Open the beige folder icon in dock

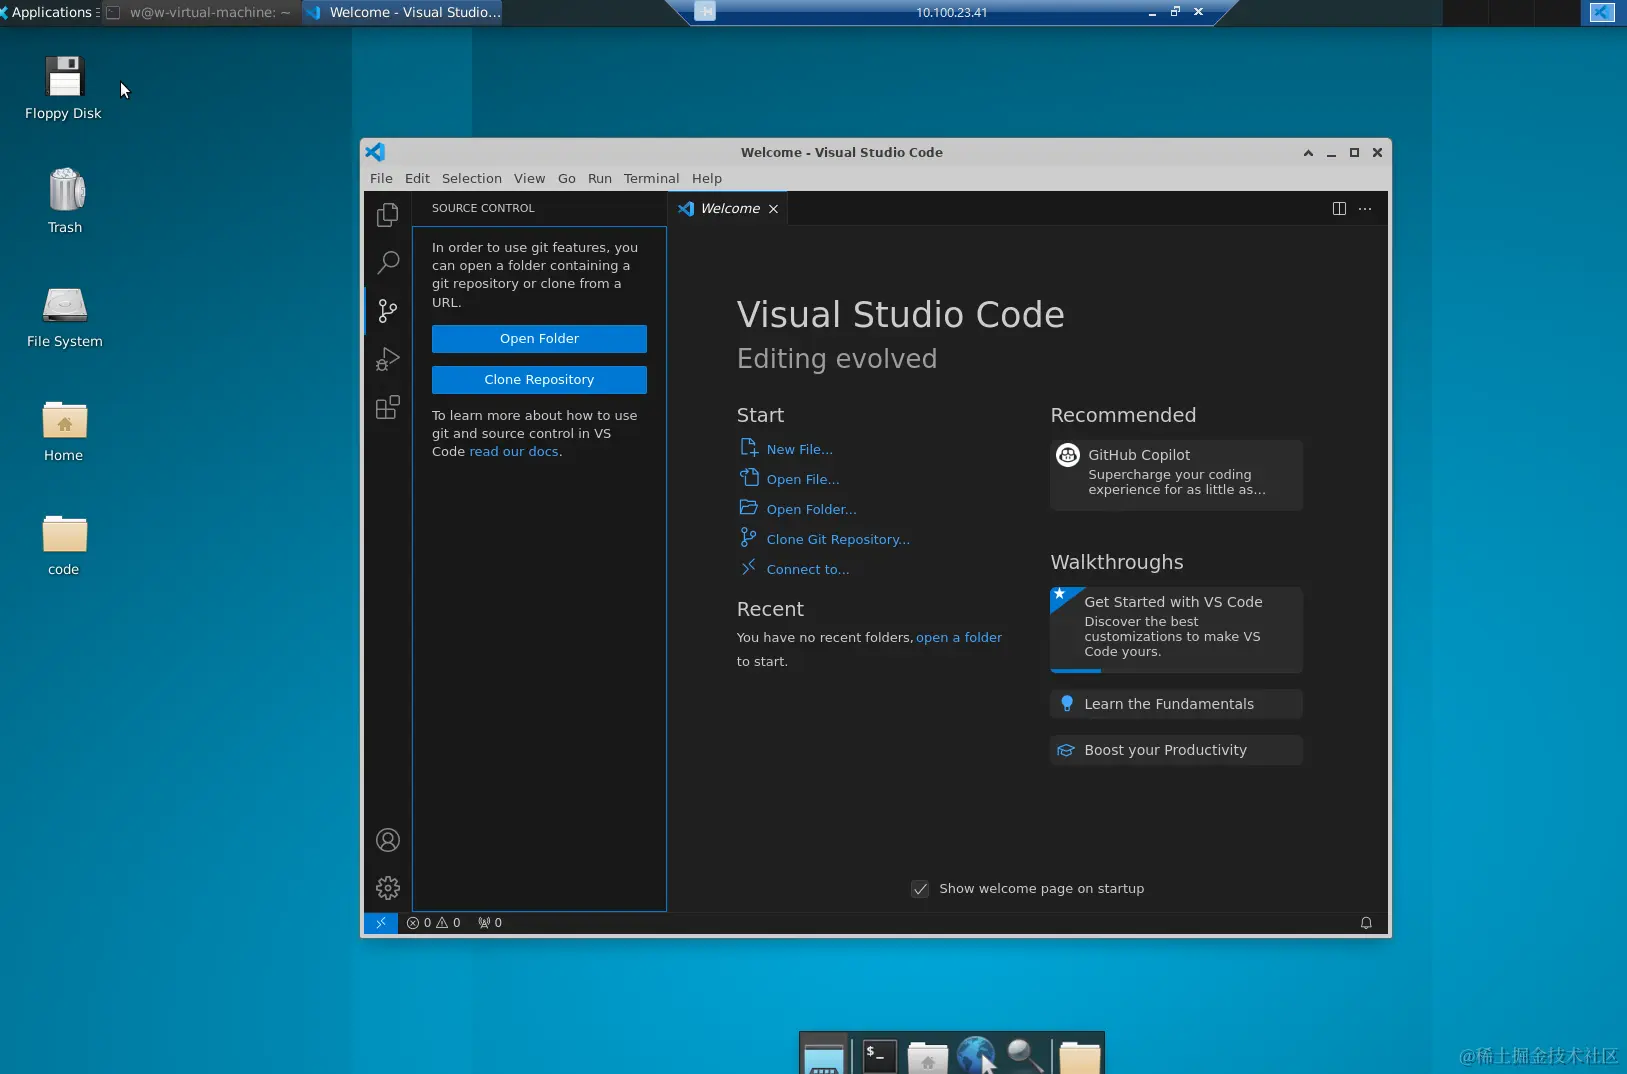(x=1079, y=1056)
